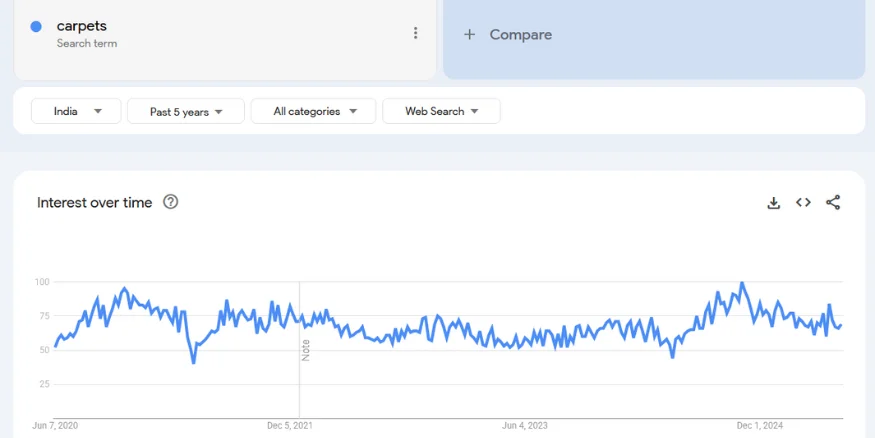
Task: Click the Interest over time heading
Action: (95, 203)
